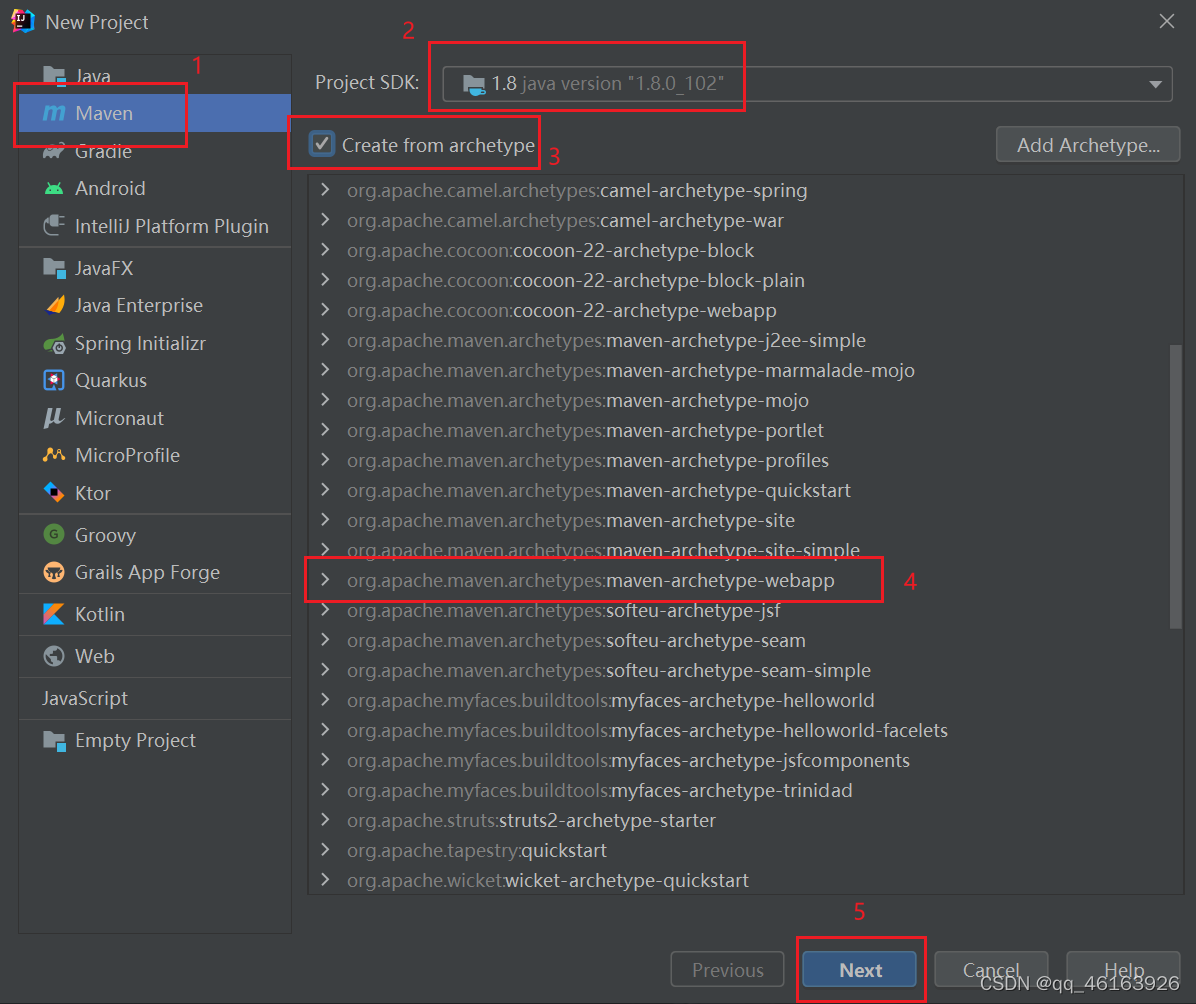
Task: Expand cocoon-22-archetype-block-plain node
Action: [326, 279]
